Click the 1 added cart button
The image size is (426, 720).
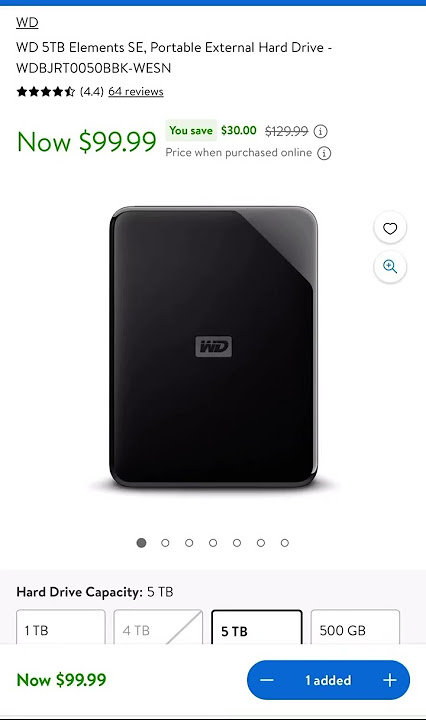328,680
